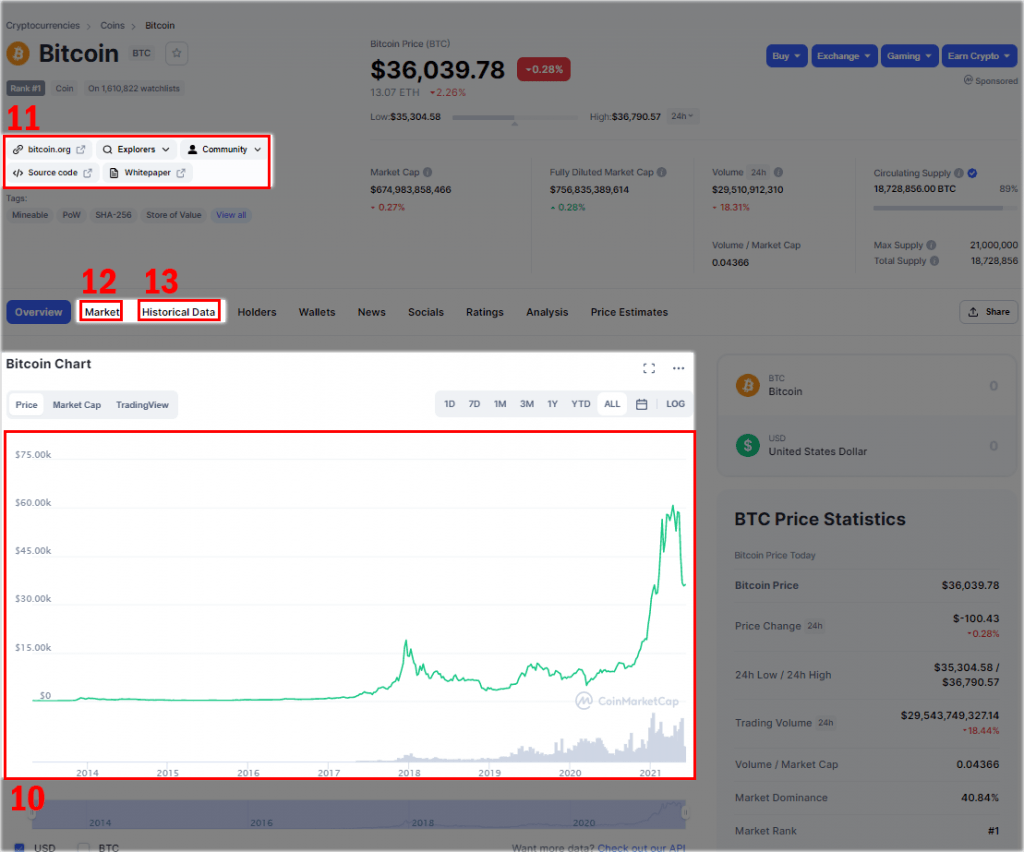1024x852 pixels.
Task: Open the Gaming dropdown
Action: (x=910, y=56)
